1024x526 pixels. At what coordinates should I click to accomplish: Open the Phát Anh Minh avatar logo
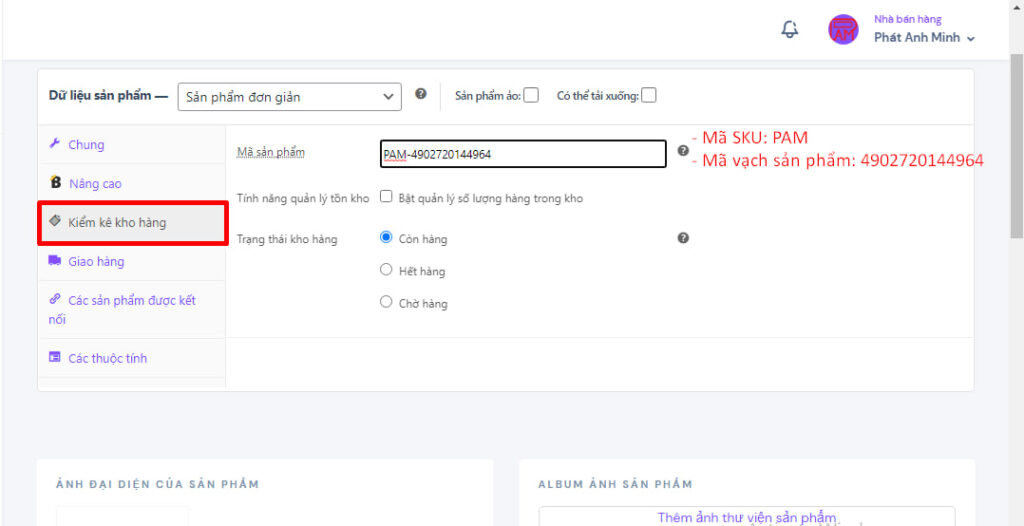click(843, 29)
